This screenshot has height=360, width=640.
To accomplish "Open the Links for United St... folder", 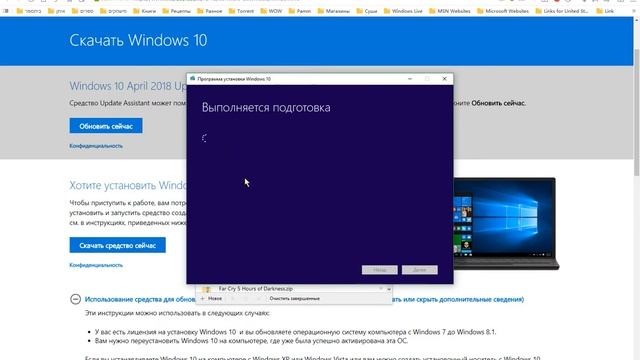I will coord(562,11).
